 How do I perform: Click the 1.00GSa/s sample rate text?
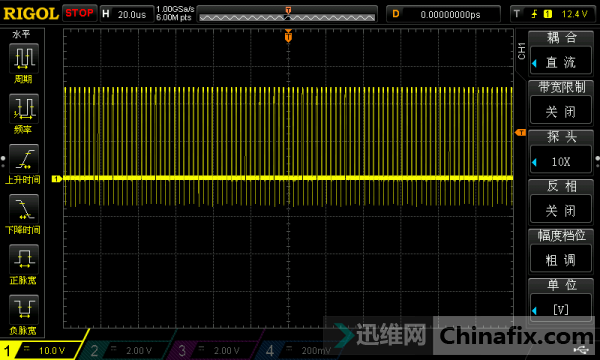pyautogui.click(x=175, y=9)
